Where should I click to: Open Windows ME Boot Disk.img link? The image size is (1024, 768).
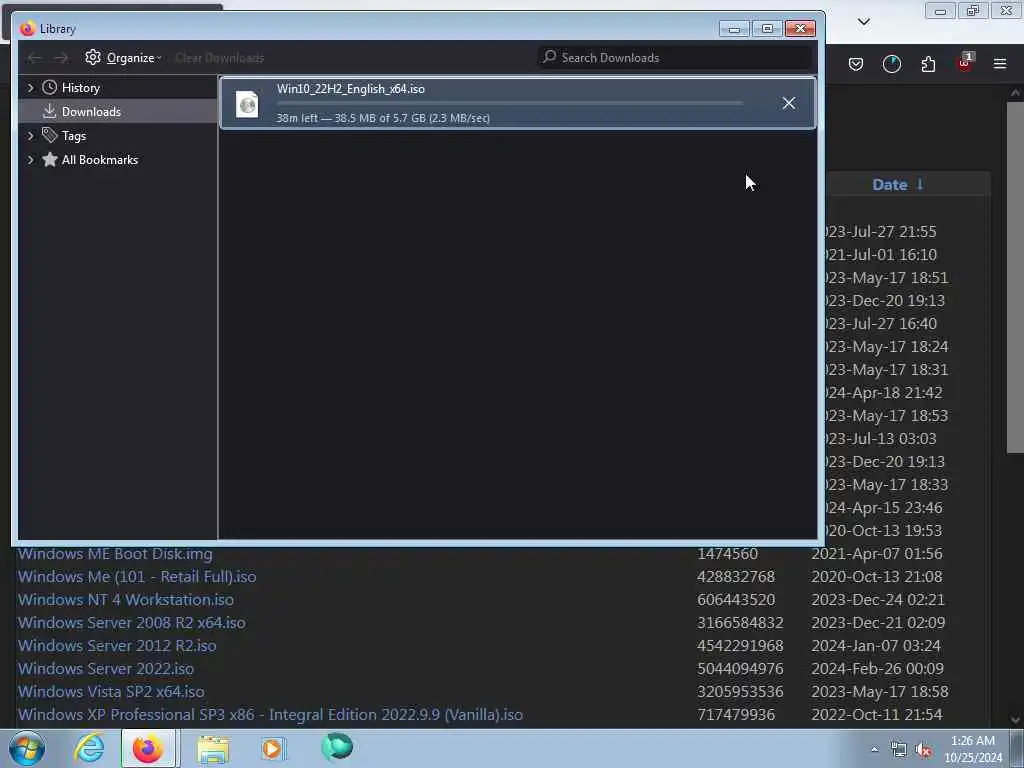click(115, 554)
